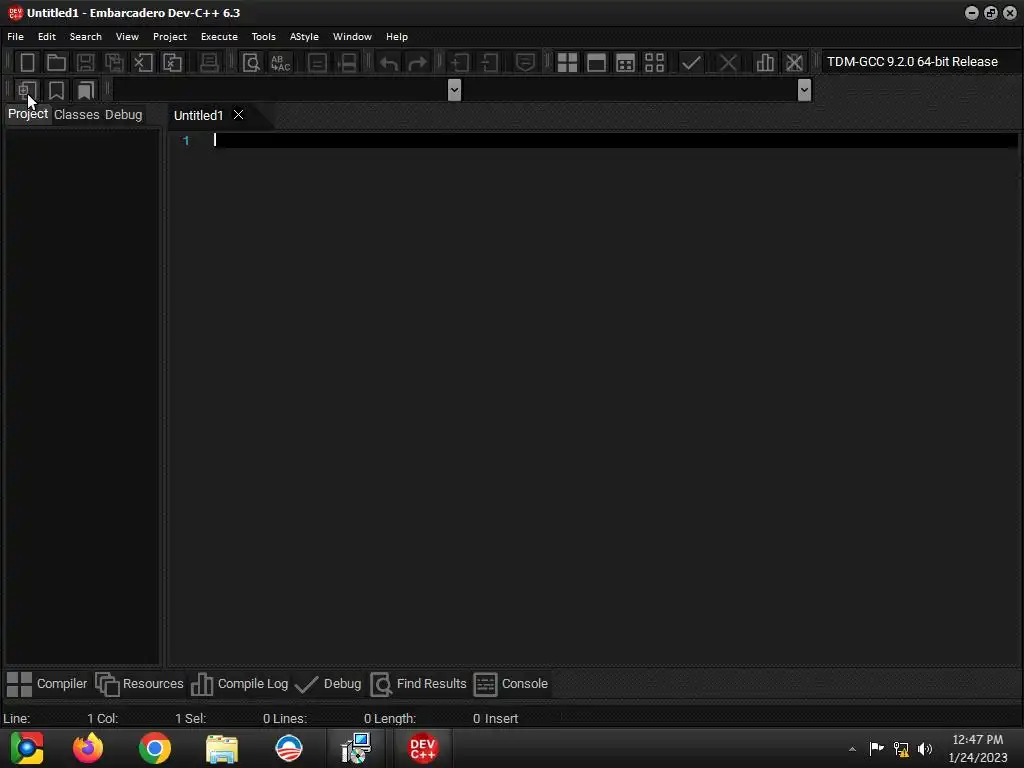Expand the function list combo dropdown
Viewport: 1024px width, 768px height.
tap(804, 89)
